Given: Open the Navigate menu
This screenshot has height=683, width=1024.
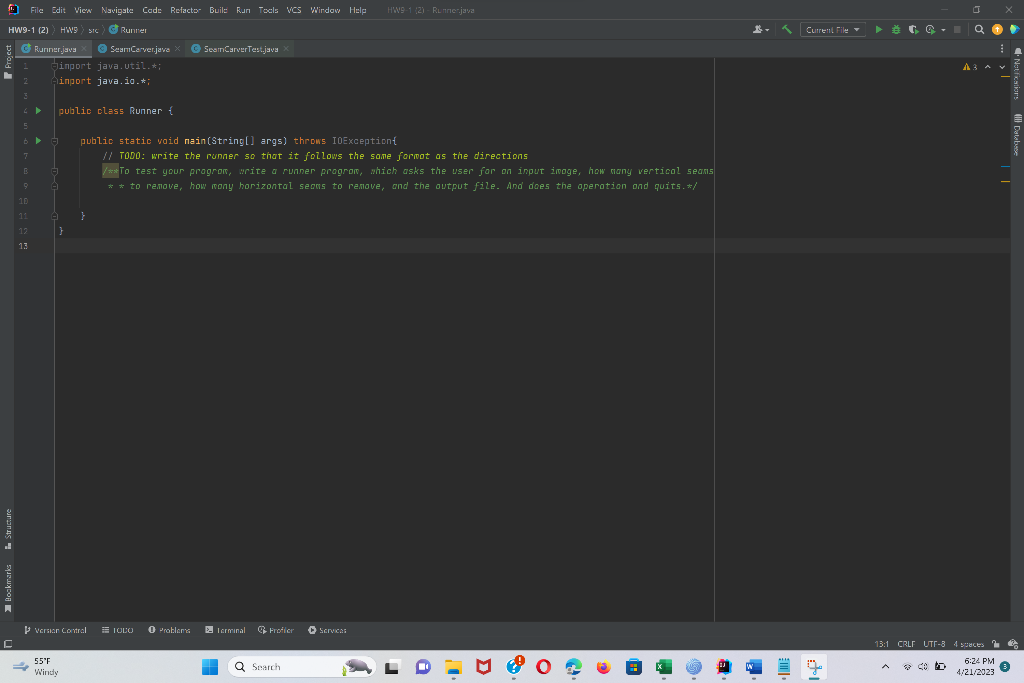Looking at the screenshot, I should tap(117, 10).
